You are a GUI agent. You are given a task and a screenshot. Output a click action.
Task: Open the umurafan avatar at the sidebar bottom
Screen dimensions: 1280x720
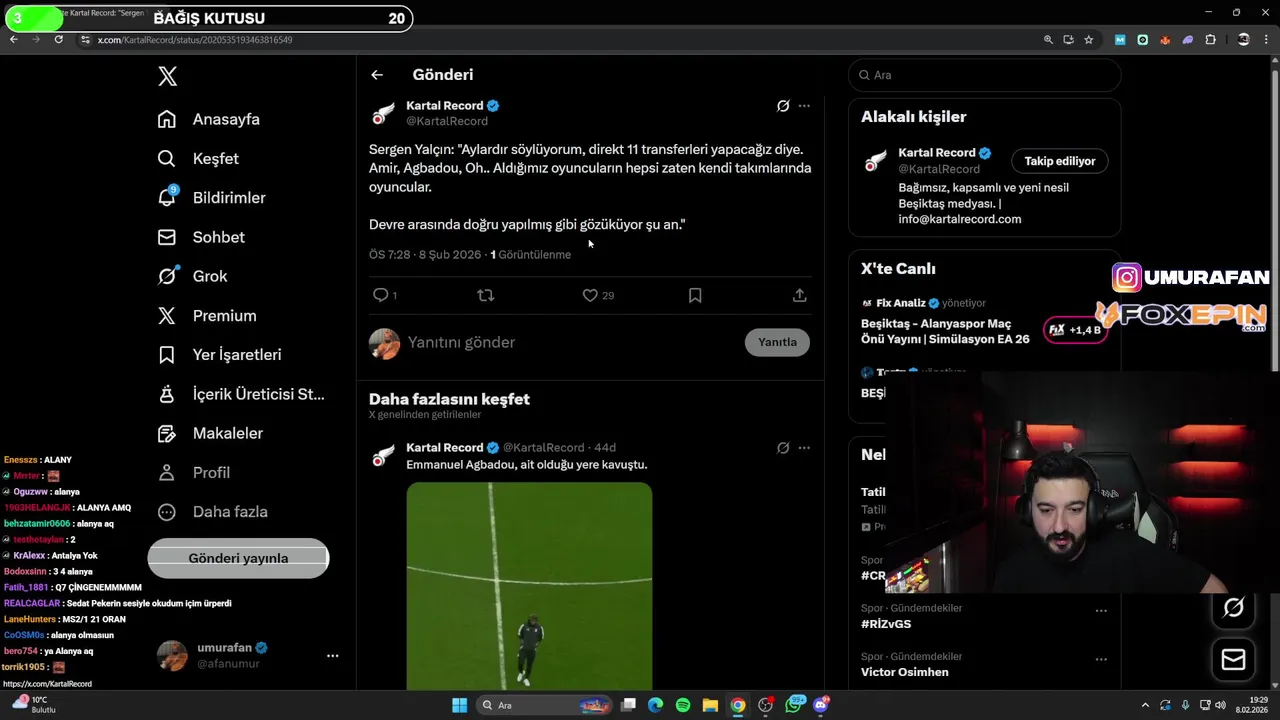(172, 656)
